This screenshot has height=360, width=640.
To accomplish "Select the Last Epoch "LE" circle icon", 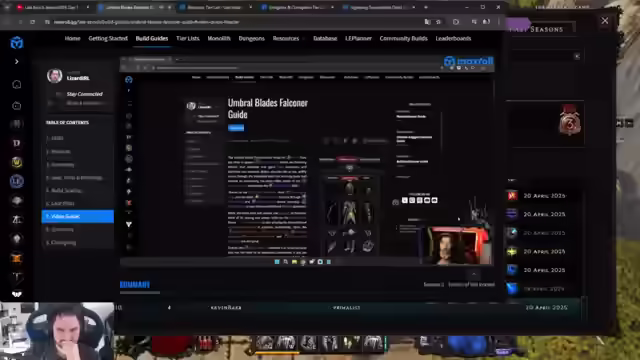I will coord(17,181).
